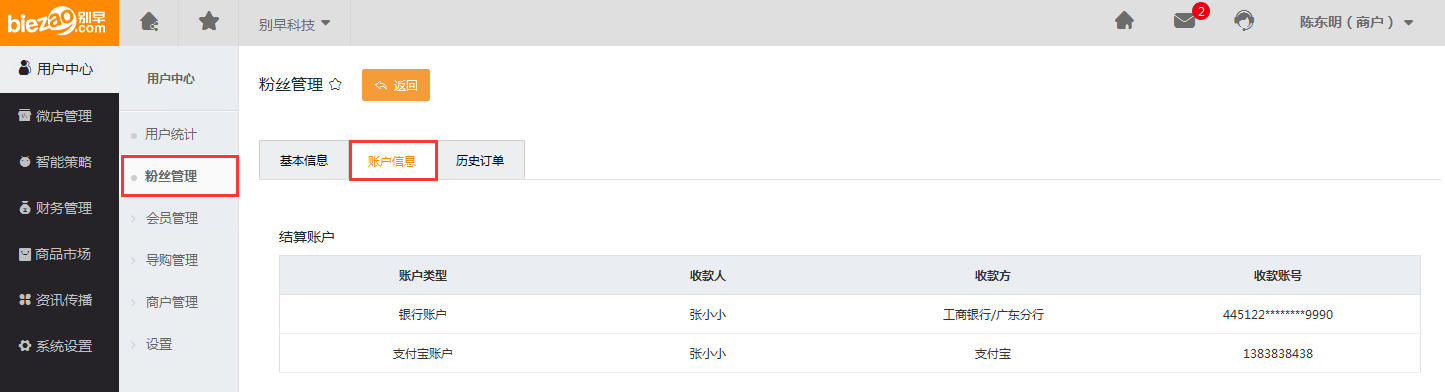Open the mail notifications icon
This screenshot has width=1445, height=392.
[1185, 21]
